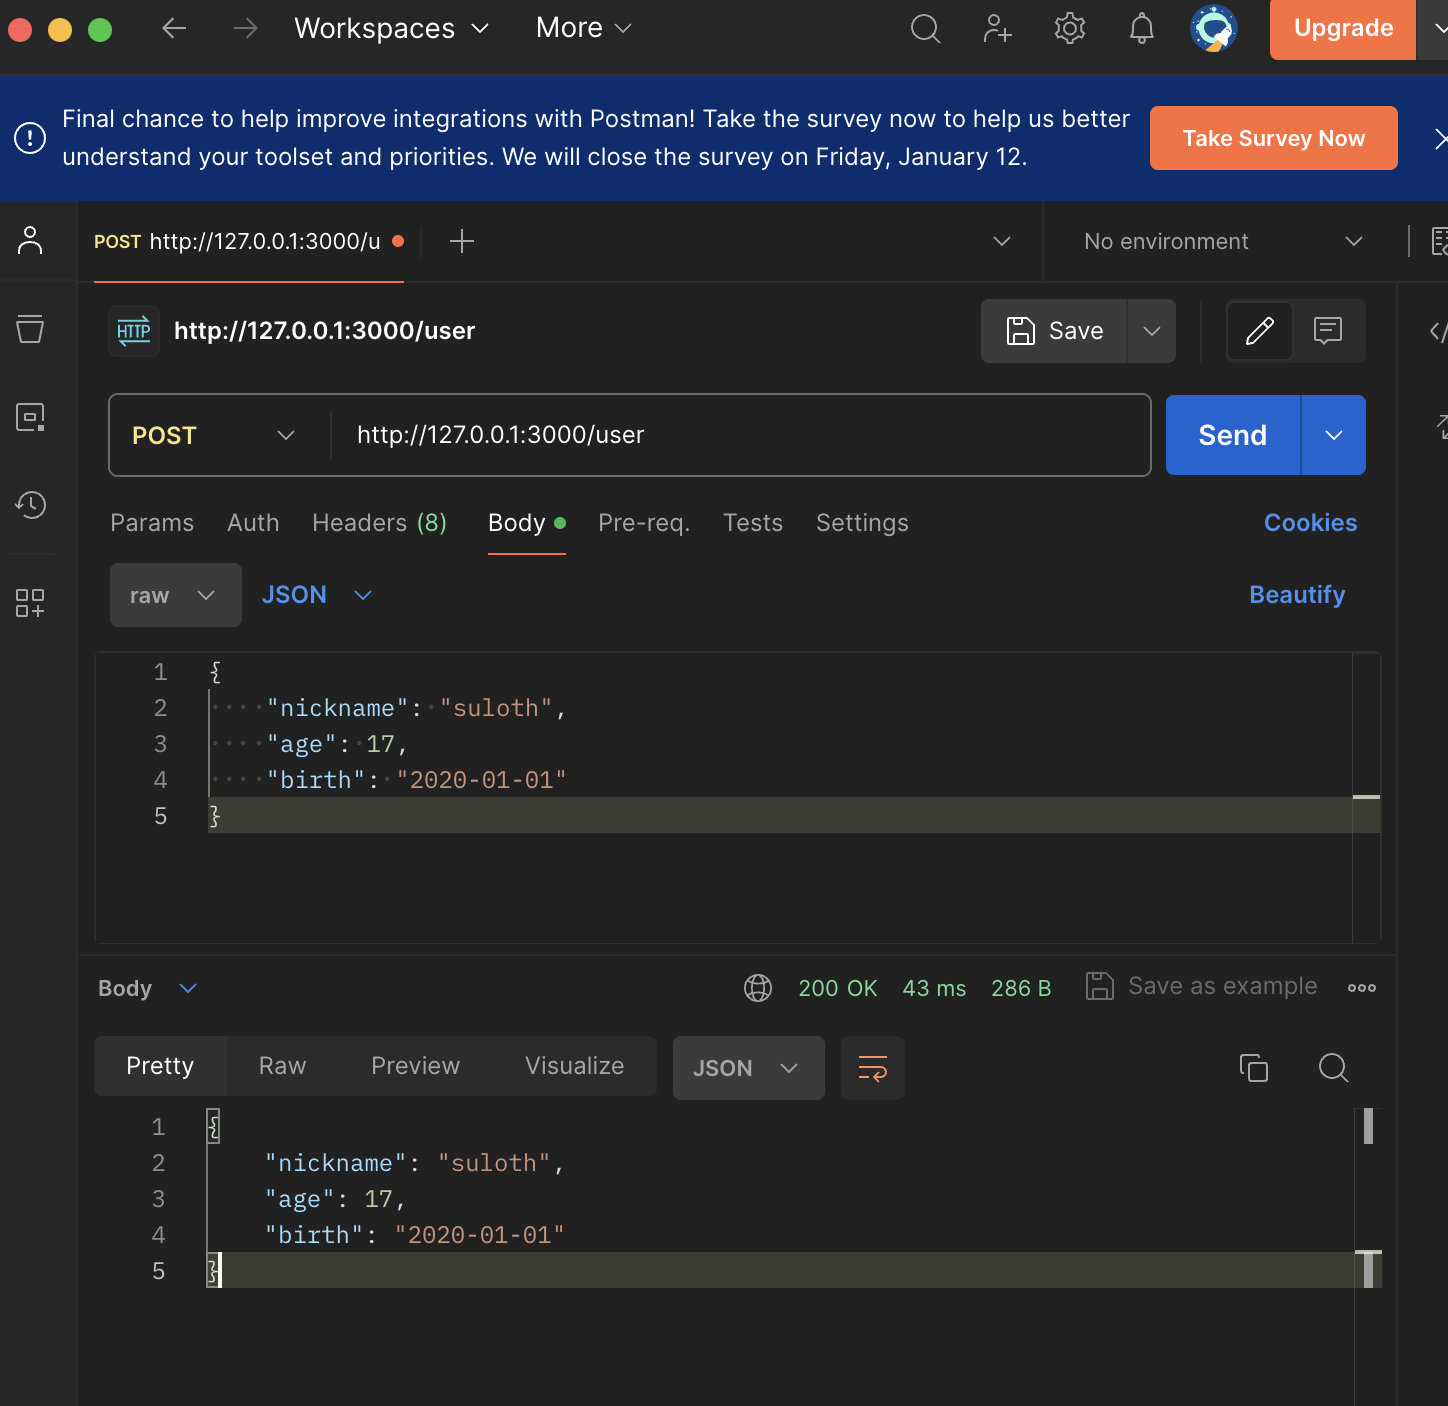Show the Visualize response view
The image size is (1448, 1406).
574,1066
